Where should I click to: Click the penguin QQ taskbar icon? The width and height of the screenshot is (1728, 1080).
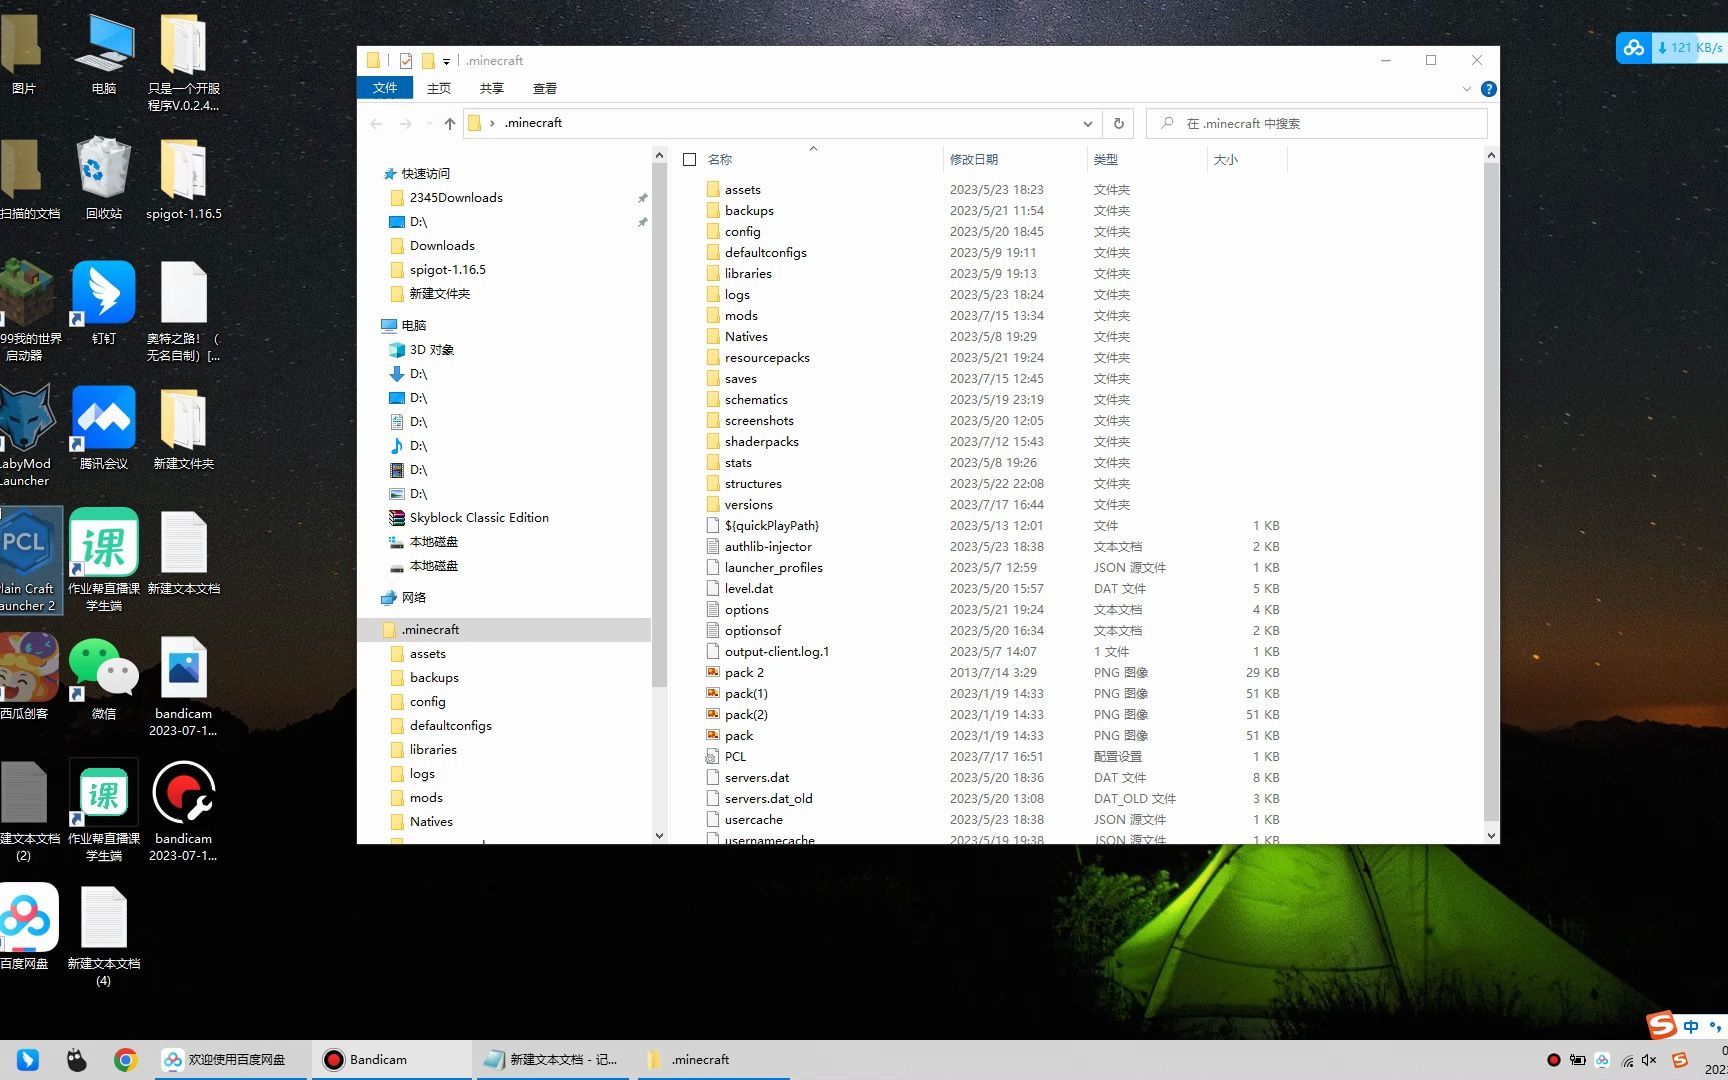tap(77, 1060)
